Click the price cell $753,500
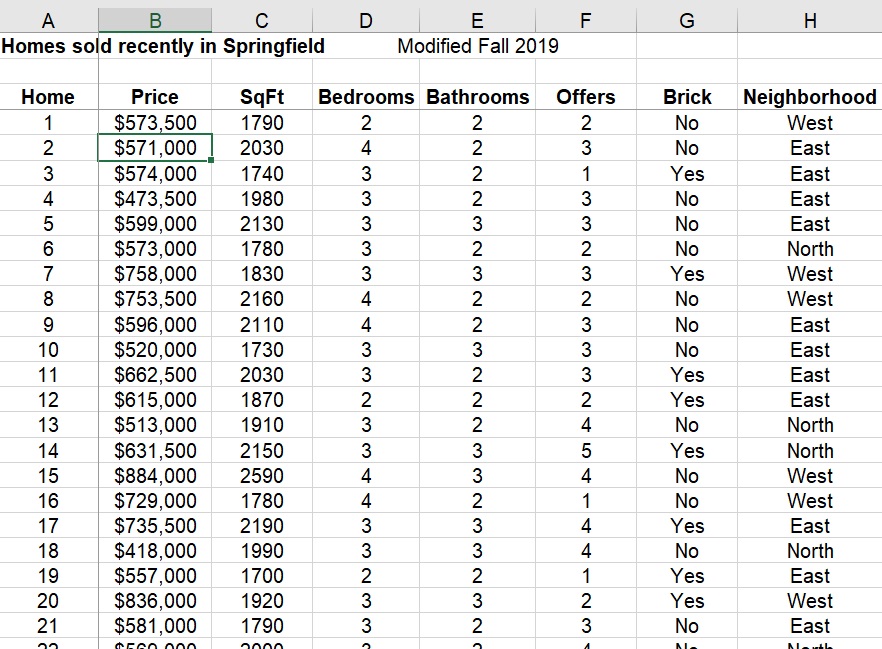This screenshot has height=649, width=882. point(155,299)
